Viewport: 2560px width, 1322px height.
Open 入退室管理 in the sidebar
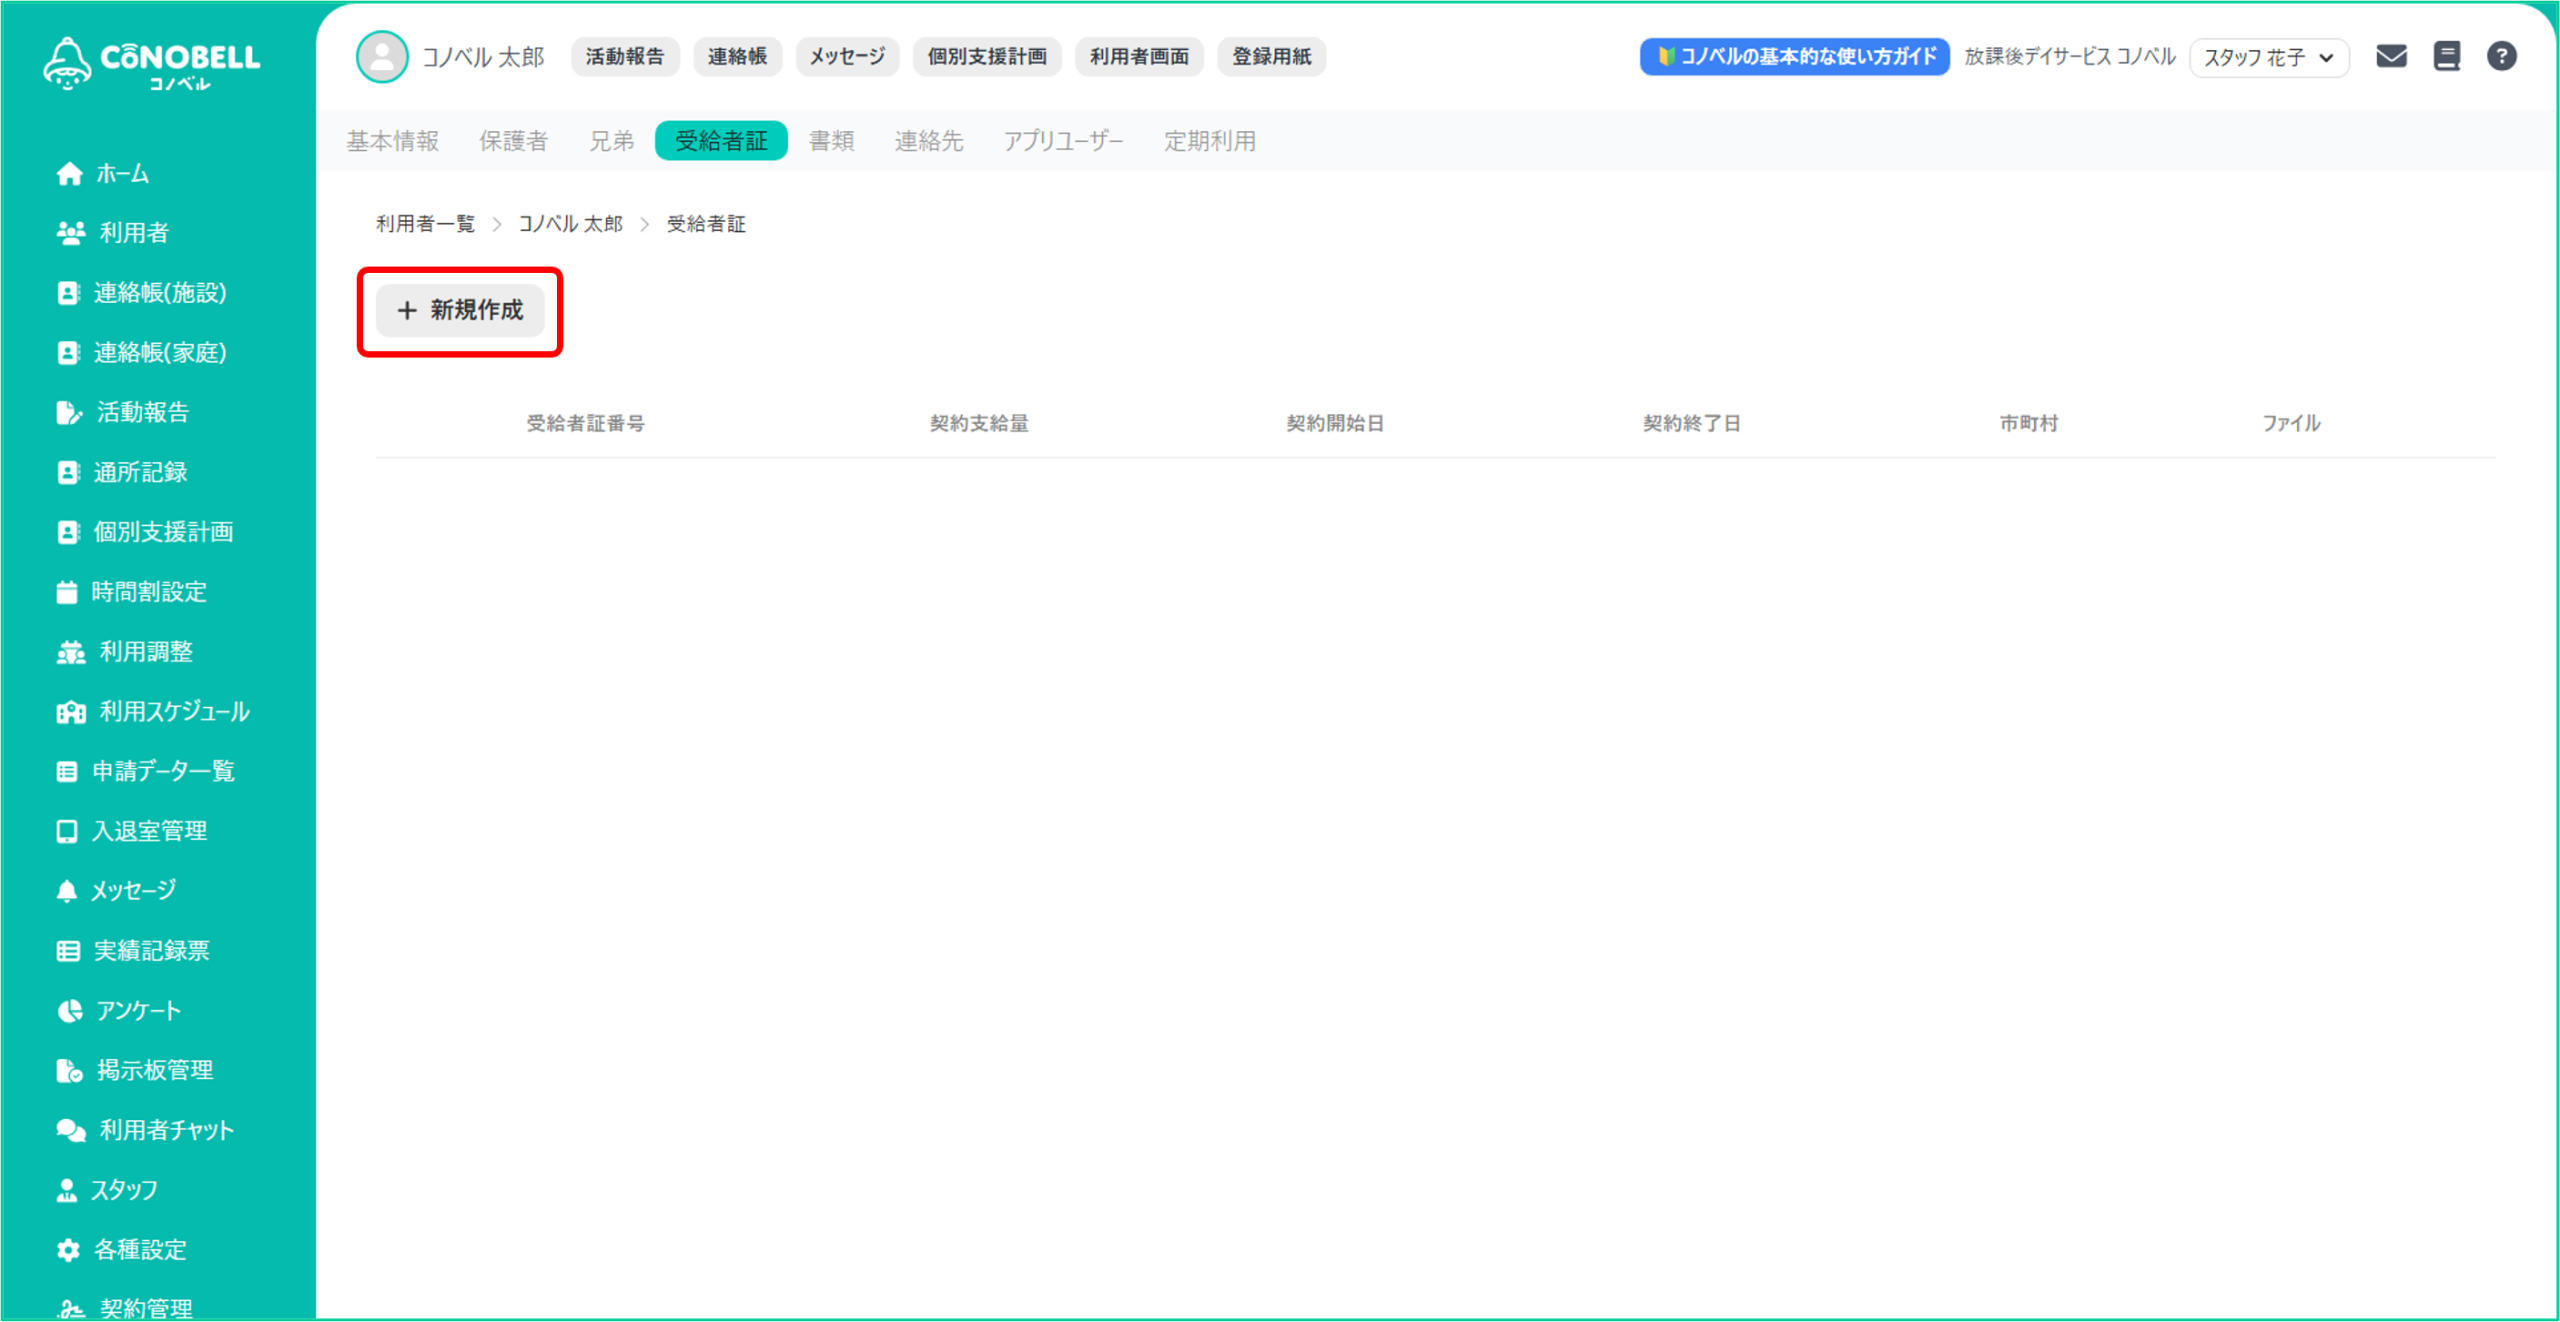(x=149, y=831)
